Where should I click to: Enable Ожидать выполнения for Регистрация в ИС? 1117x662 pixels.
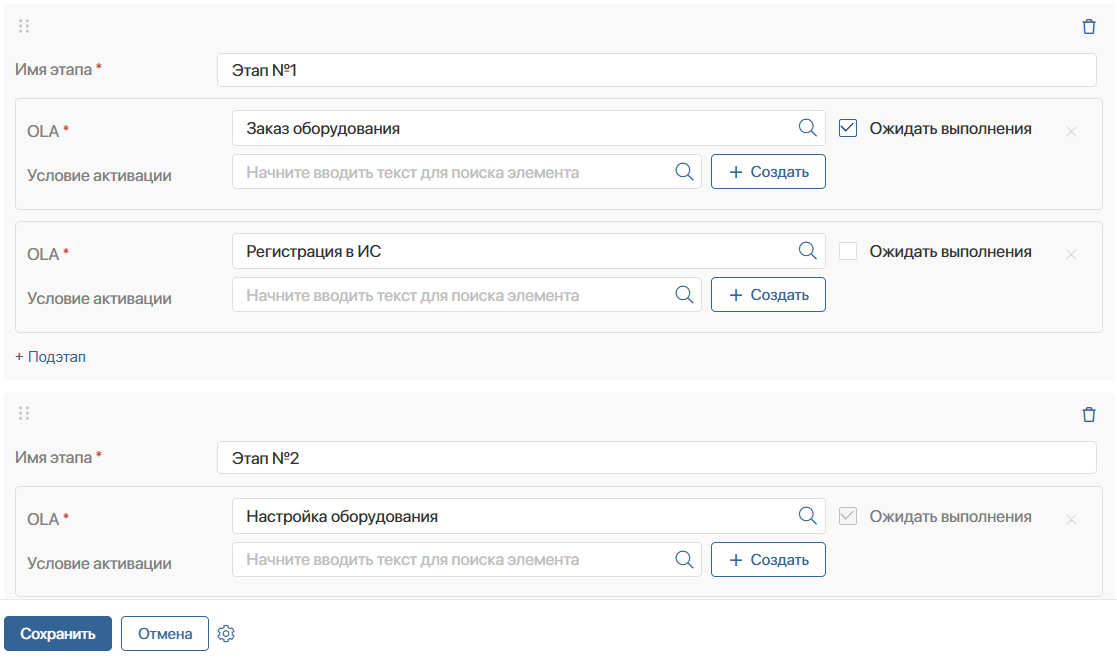point(848,251)
